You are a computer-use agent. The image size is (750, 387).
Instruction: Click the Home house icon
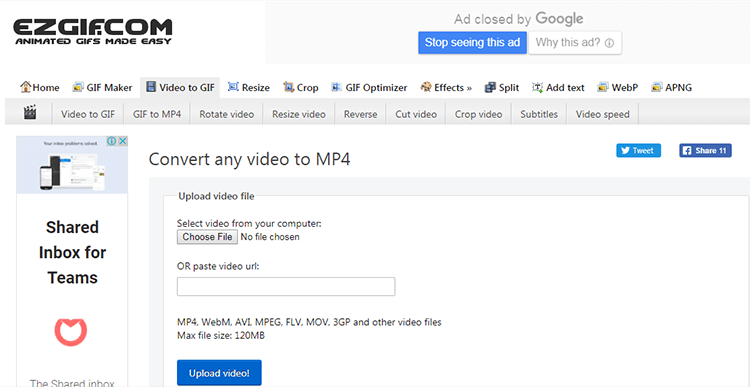[x=25, y=87]
